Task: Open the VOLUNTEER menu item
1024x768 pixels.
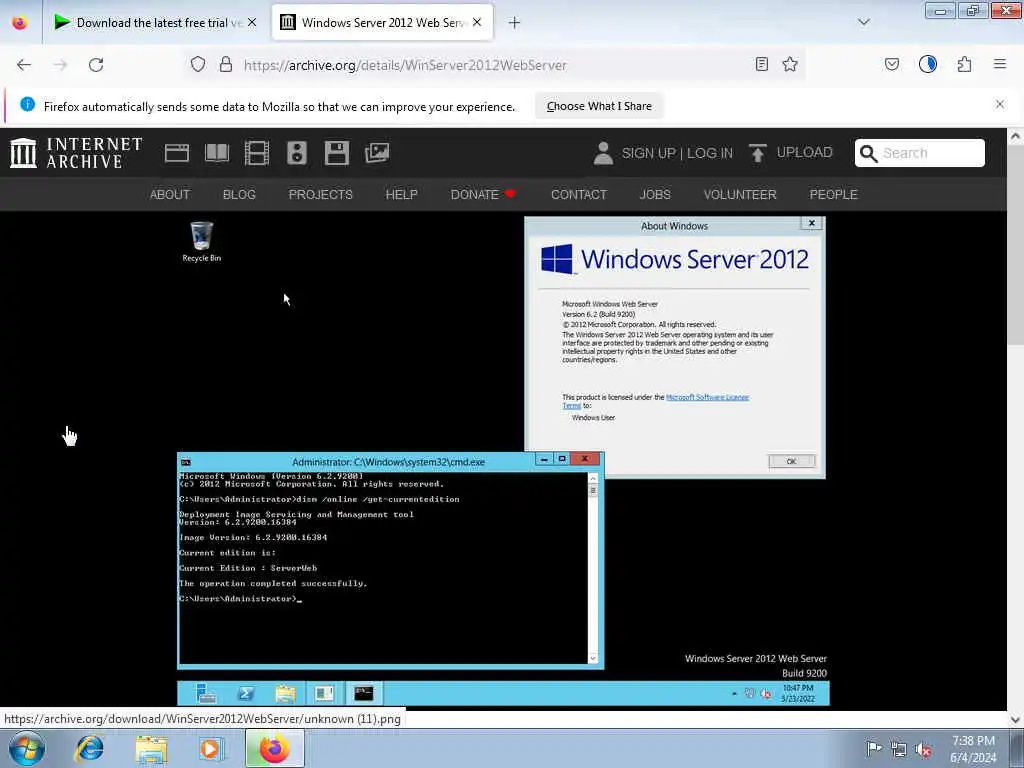Action: pos(740,195)
